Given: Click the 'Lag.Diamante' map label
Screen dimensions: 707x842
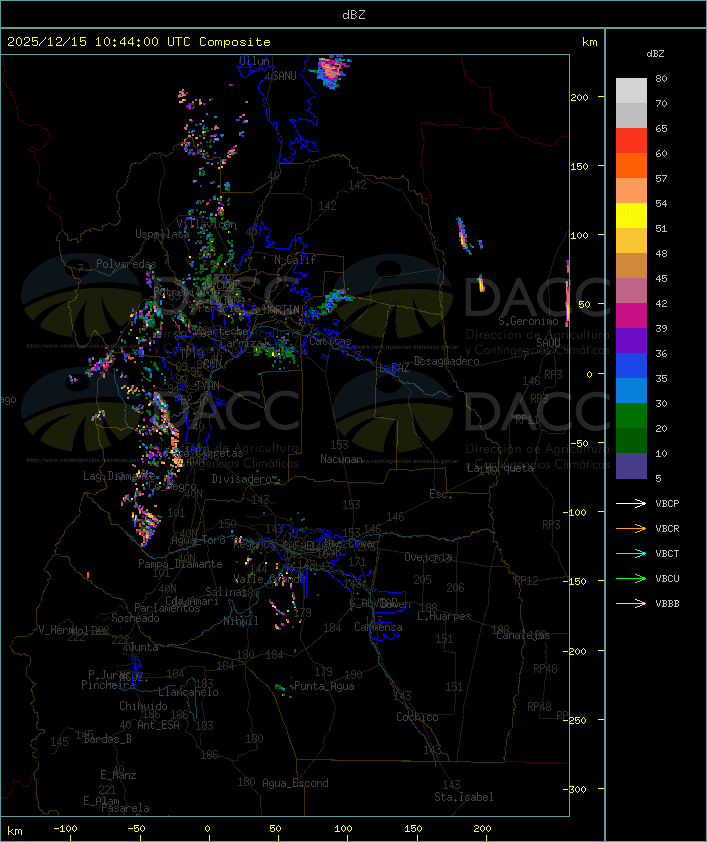Looking at the screenshot, I should click(x=119, y=476).
